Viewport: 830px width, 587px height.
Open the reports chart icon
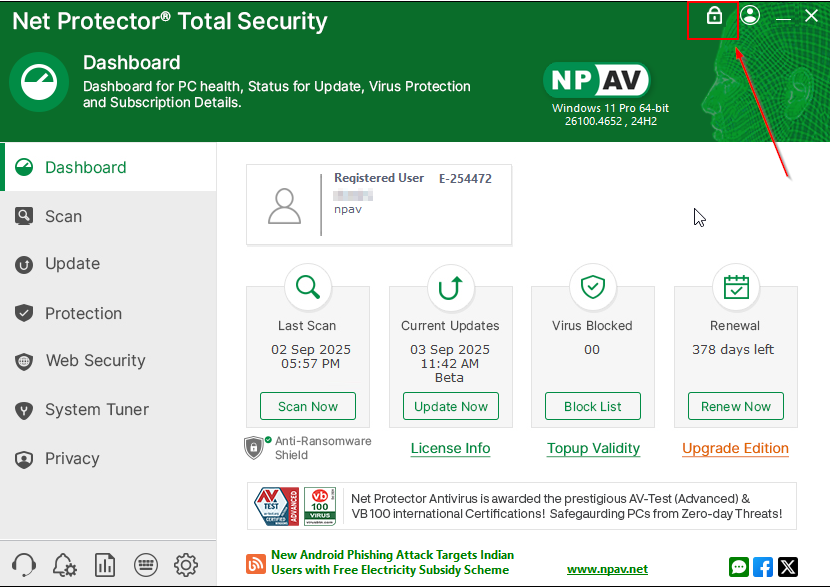click(104, 565)
